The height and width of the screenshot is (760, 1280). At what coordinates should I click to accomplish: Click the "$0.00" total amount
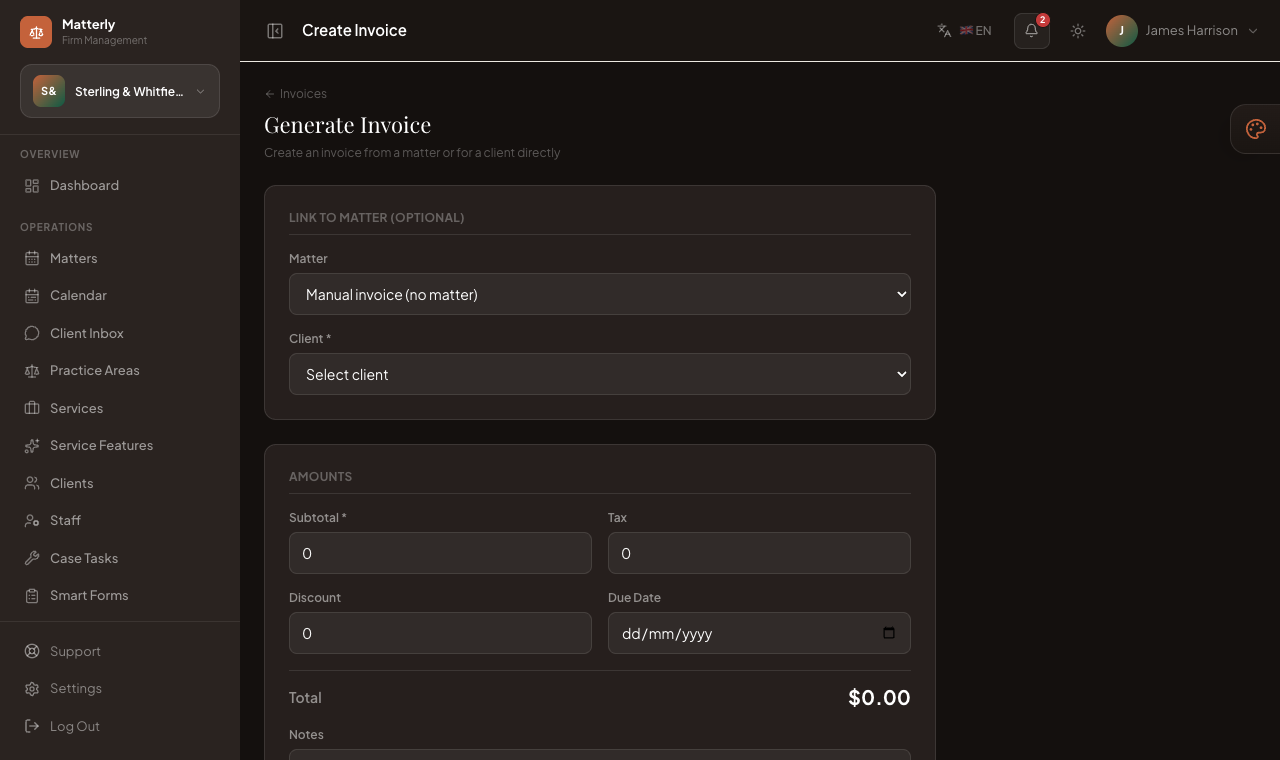(879, 698)
